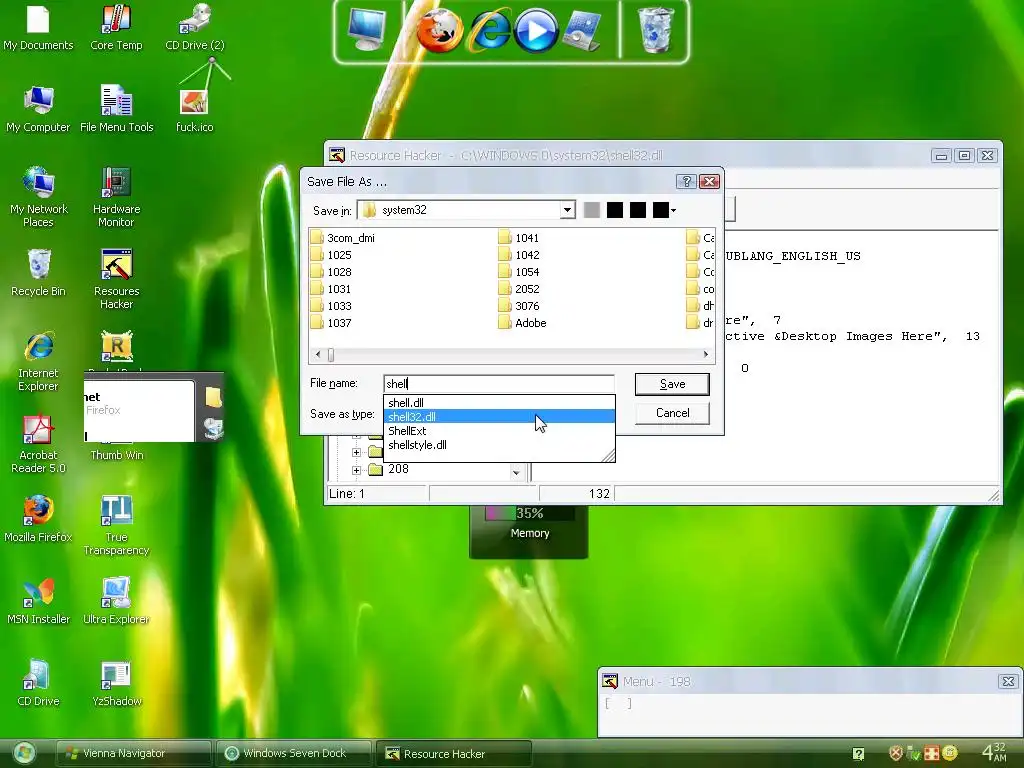Viewport: 1024px width, 768px height.
Task: Launch Firefox from the top dock
Action: (x=440, y=30)
